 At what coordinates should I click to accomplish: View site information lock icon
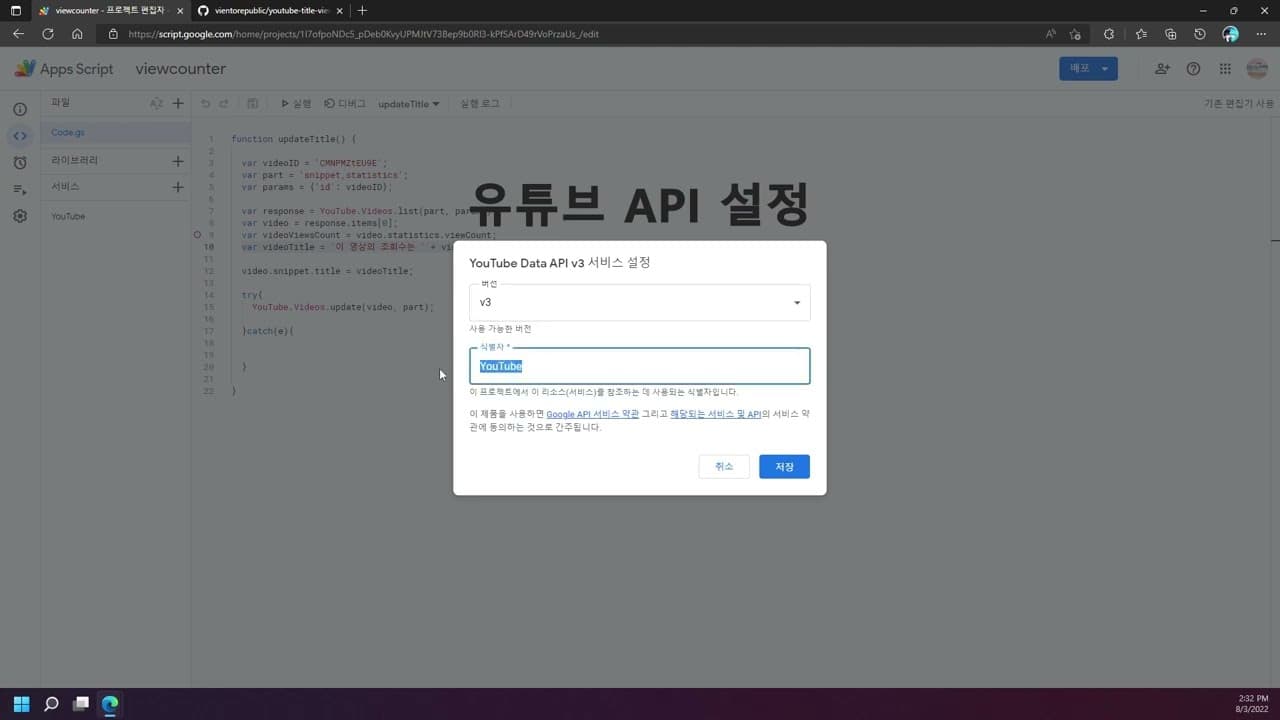pos(113,34)
